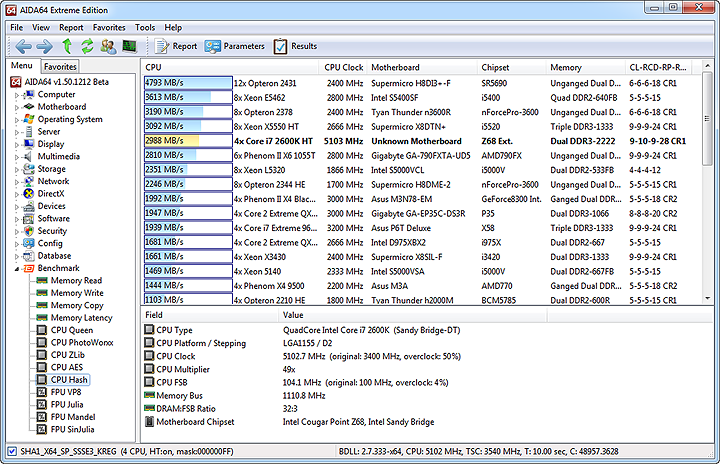This screenshot has height=464, width=720.
Task: Click the yellow 2988 MB/s result bar
Action: pyautogui.click(x=188, y=141)
